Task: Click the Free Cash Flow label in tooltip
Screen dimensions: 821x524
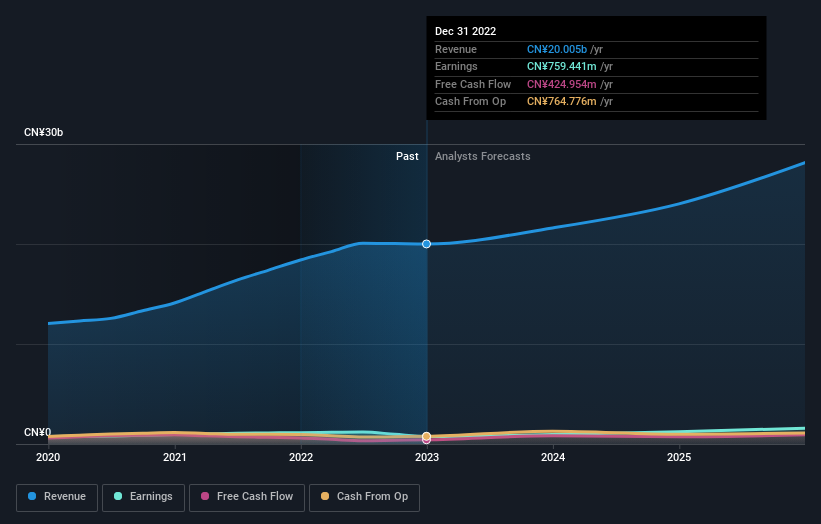Action: tap(473, 84)
